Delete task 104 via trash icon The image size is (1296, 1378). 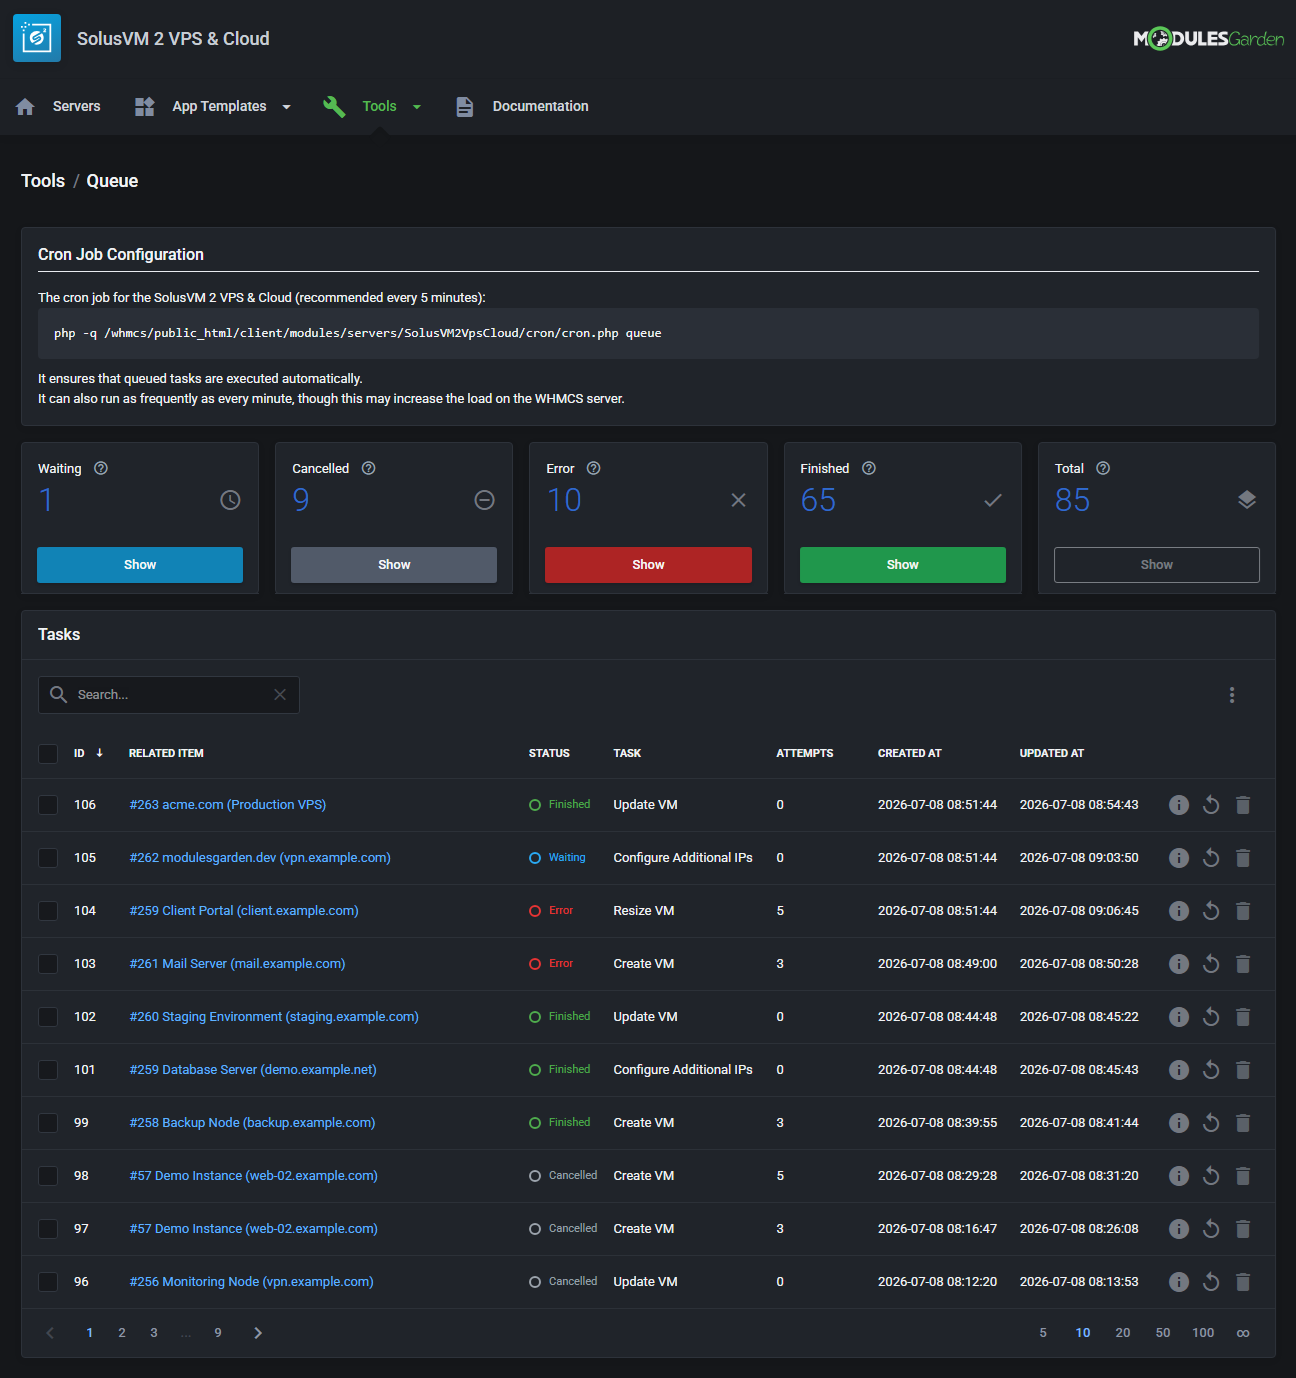click(1243, 911)
